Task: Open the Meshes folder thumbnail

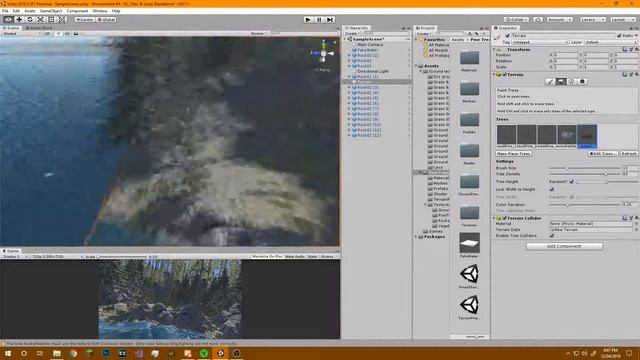Action: tap(469, 89)
